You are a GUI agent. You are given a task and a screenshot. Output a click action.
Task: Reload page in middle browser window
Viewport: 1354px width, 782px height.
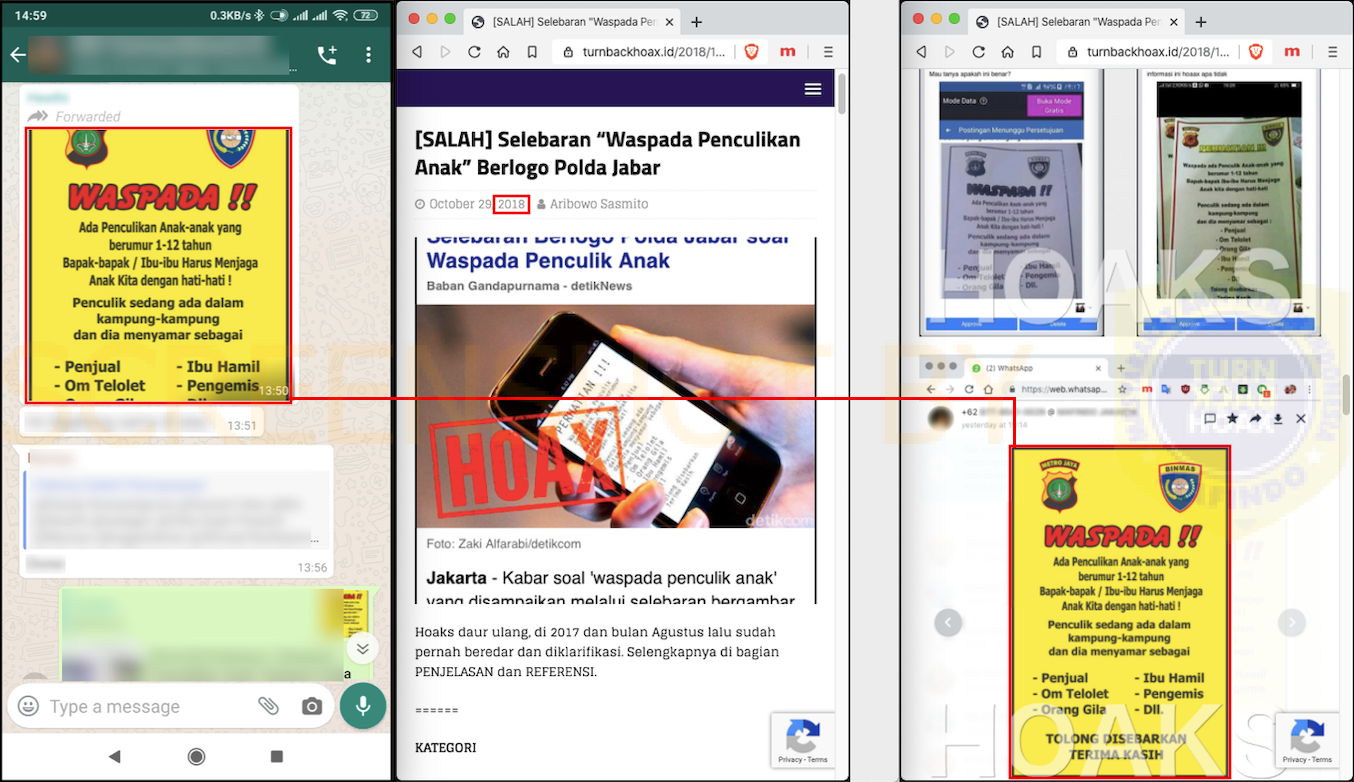click(474, 52)
